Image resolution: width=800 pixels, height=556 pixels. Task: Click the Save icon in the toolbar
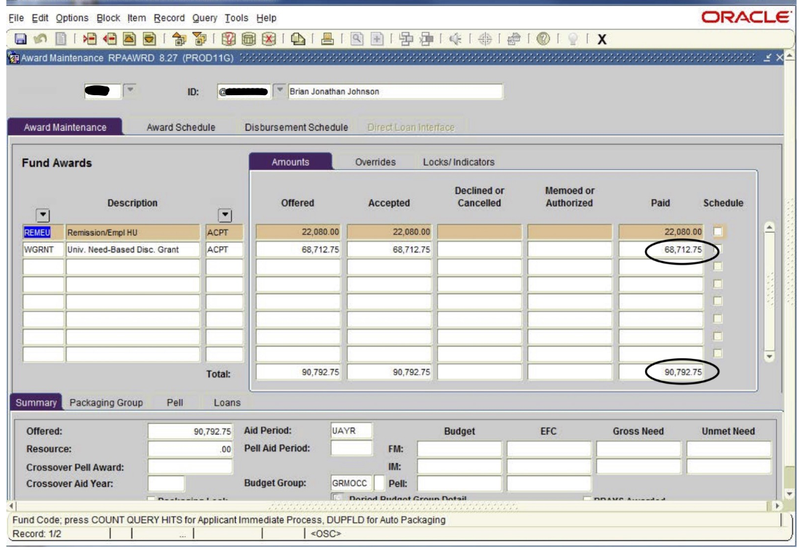point(20,39)
